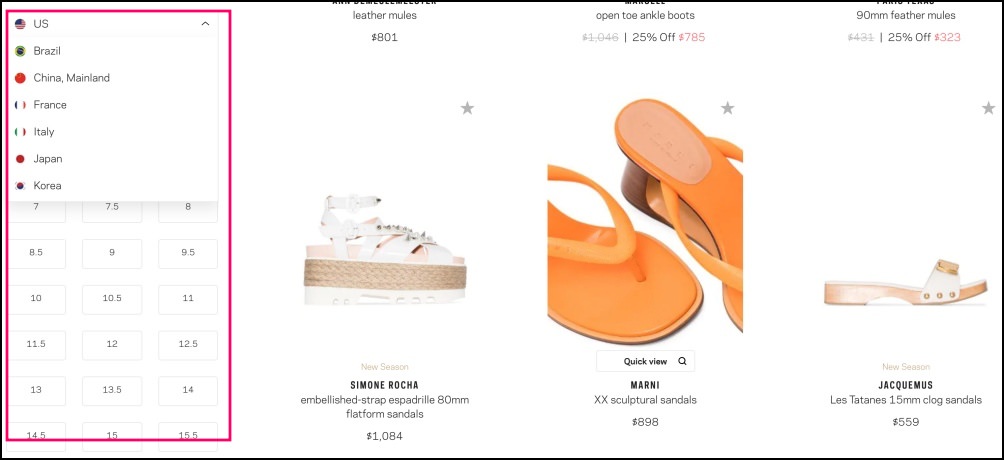Click the Quick view button
1004x460 pixels.
645,361
